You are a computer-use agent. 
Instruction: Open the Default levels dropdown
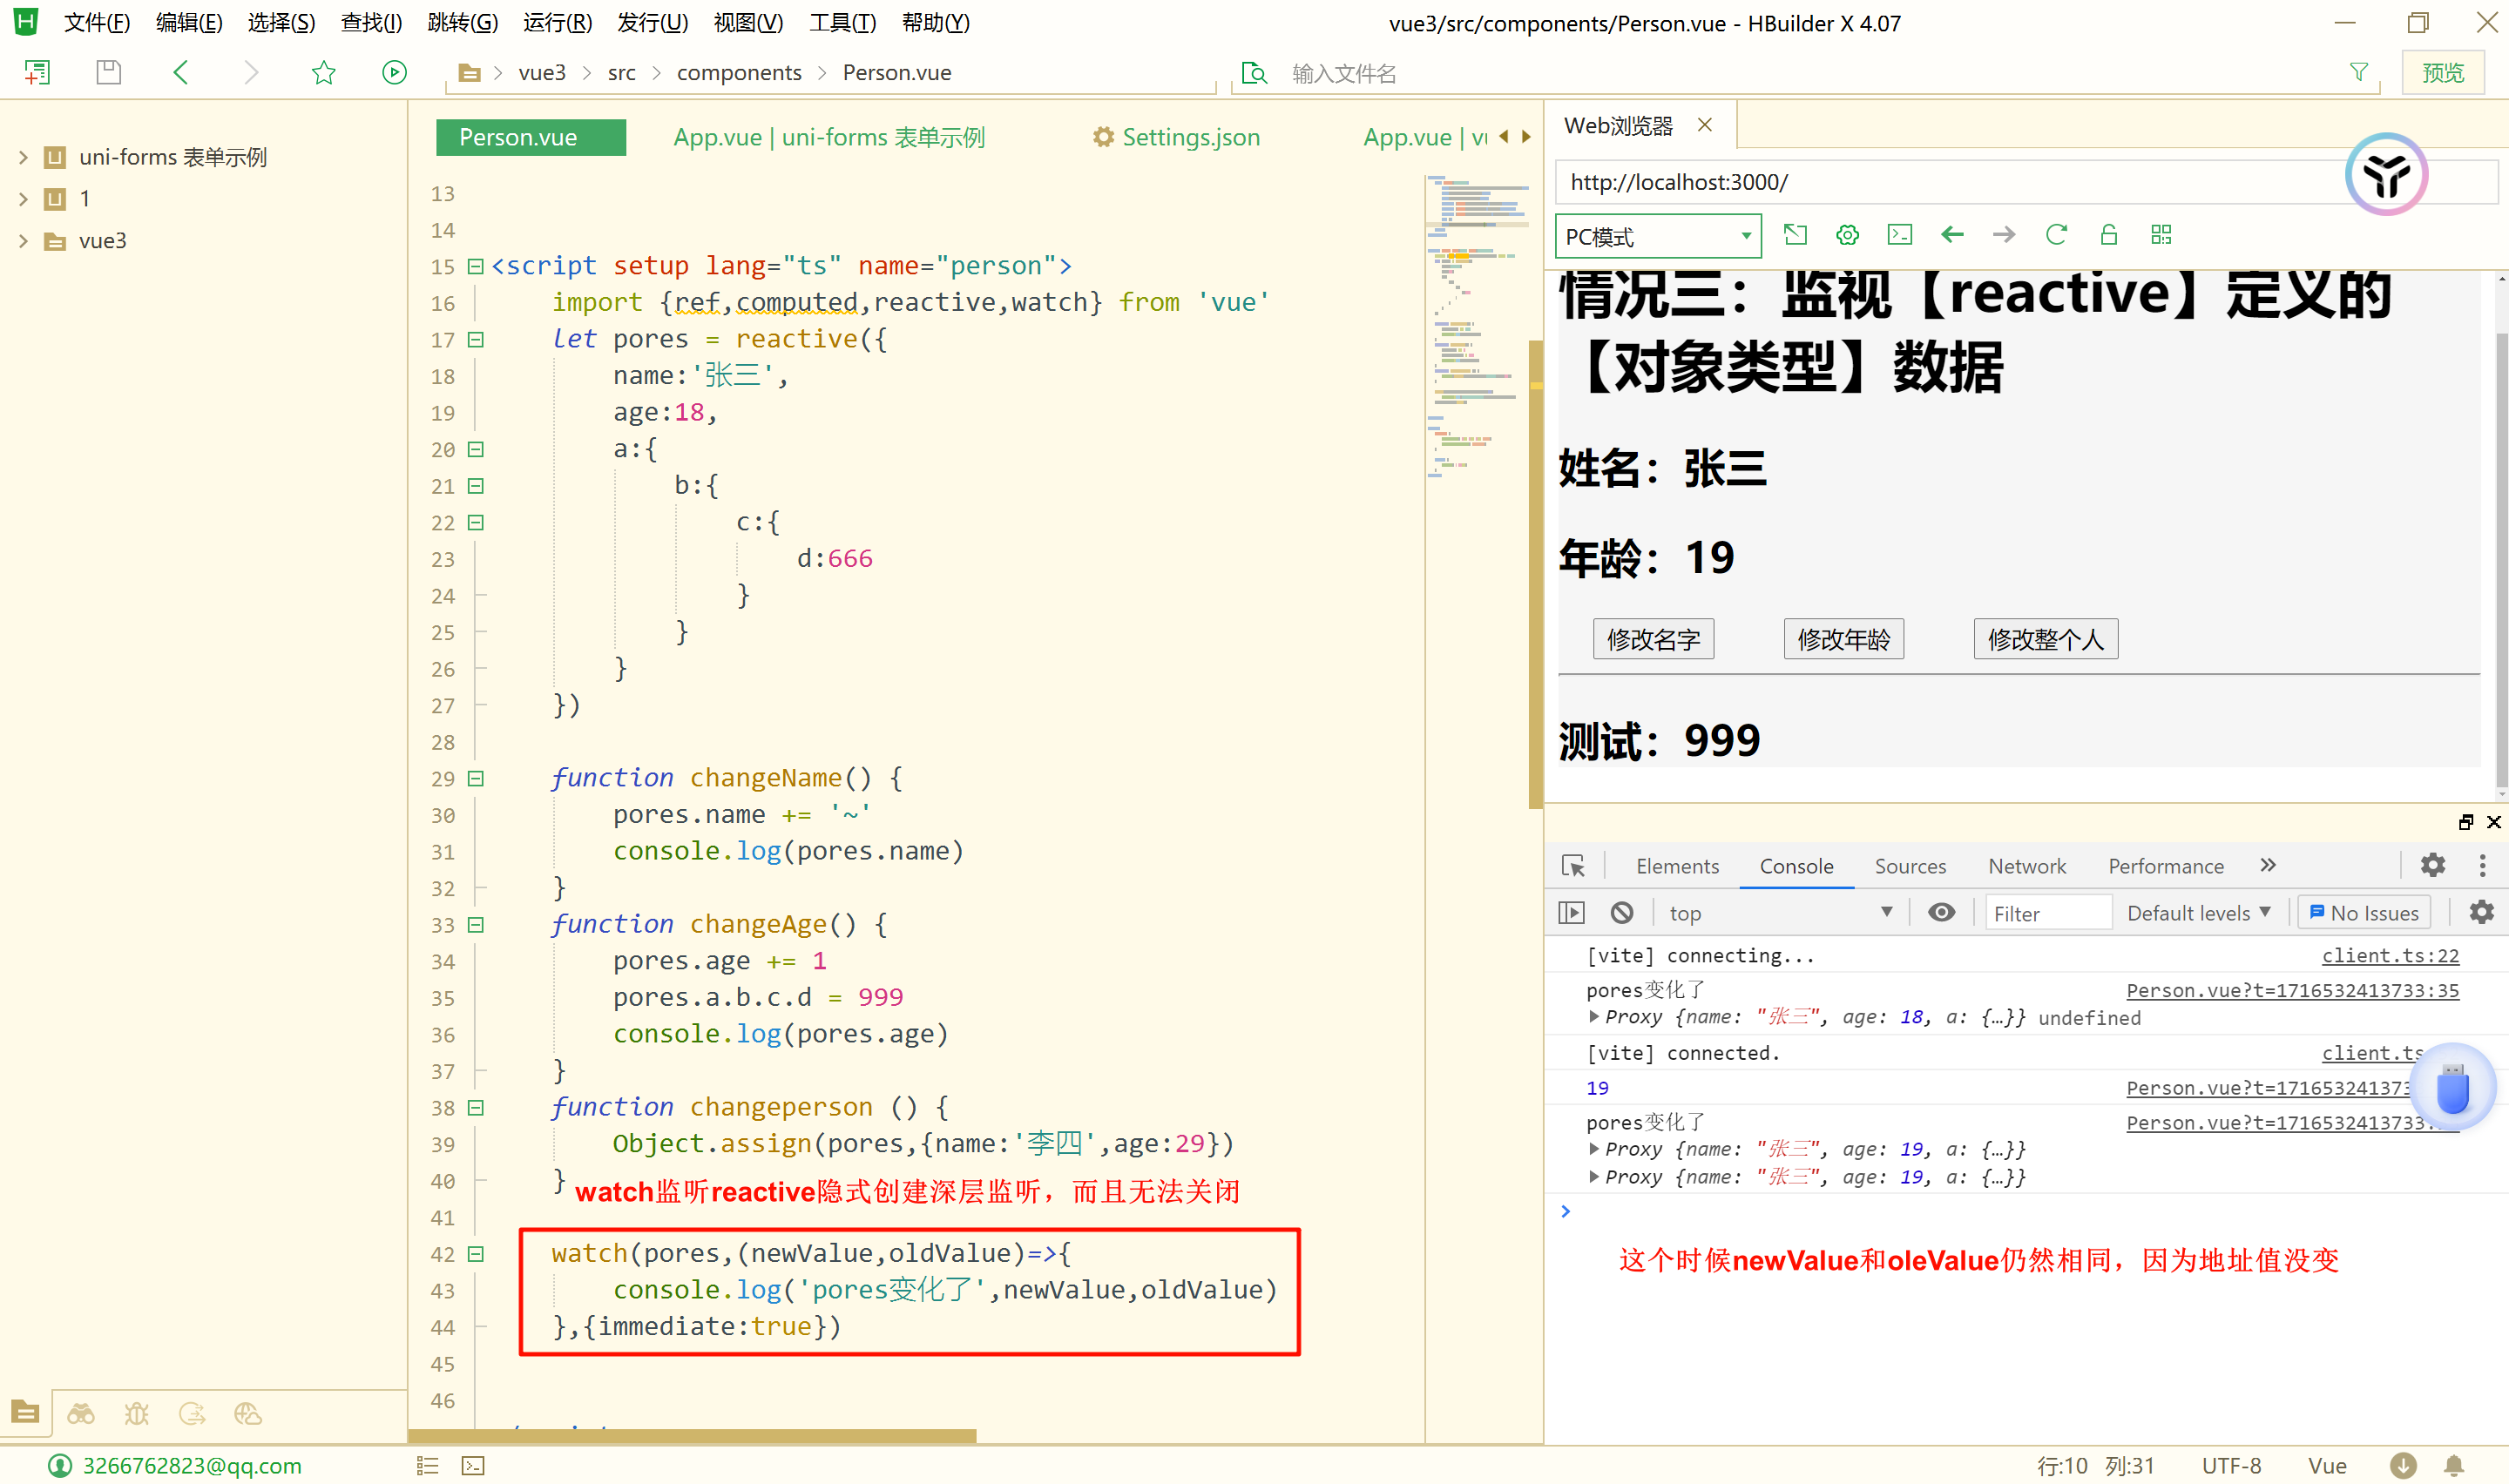point(2198,912)
